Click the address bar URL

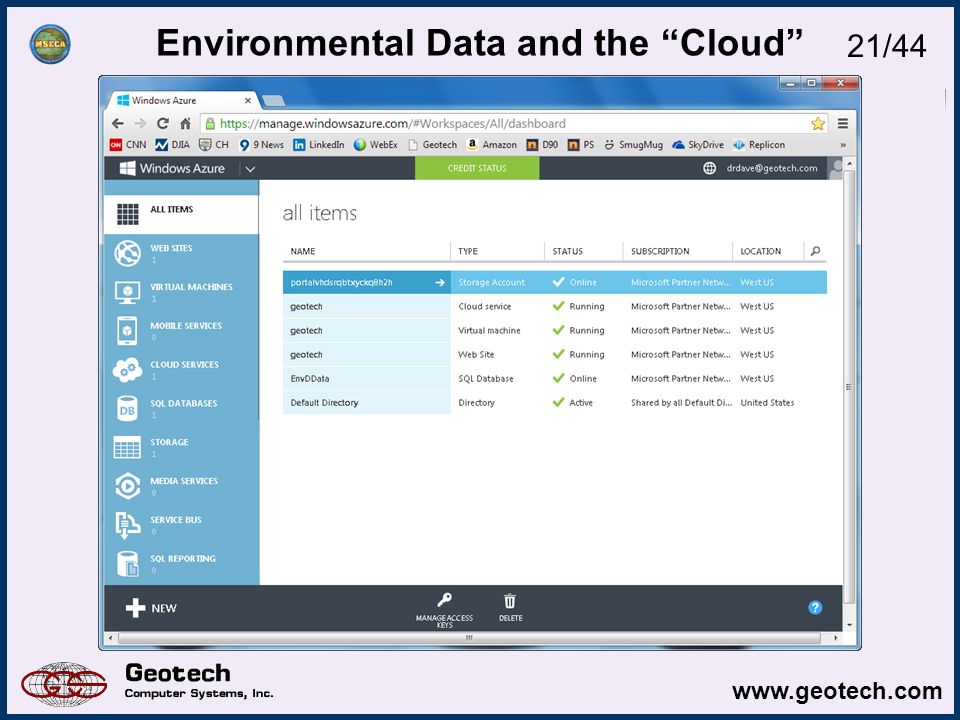392,124
